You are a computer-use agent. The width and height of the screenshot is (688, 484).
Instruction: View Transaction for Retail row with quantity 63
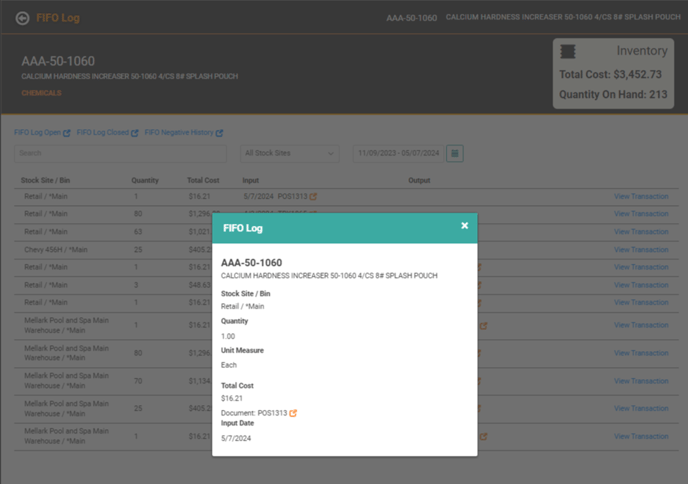pyautogui.click(x=641, y=232)
